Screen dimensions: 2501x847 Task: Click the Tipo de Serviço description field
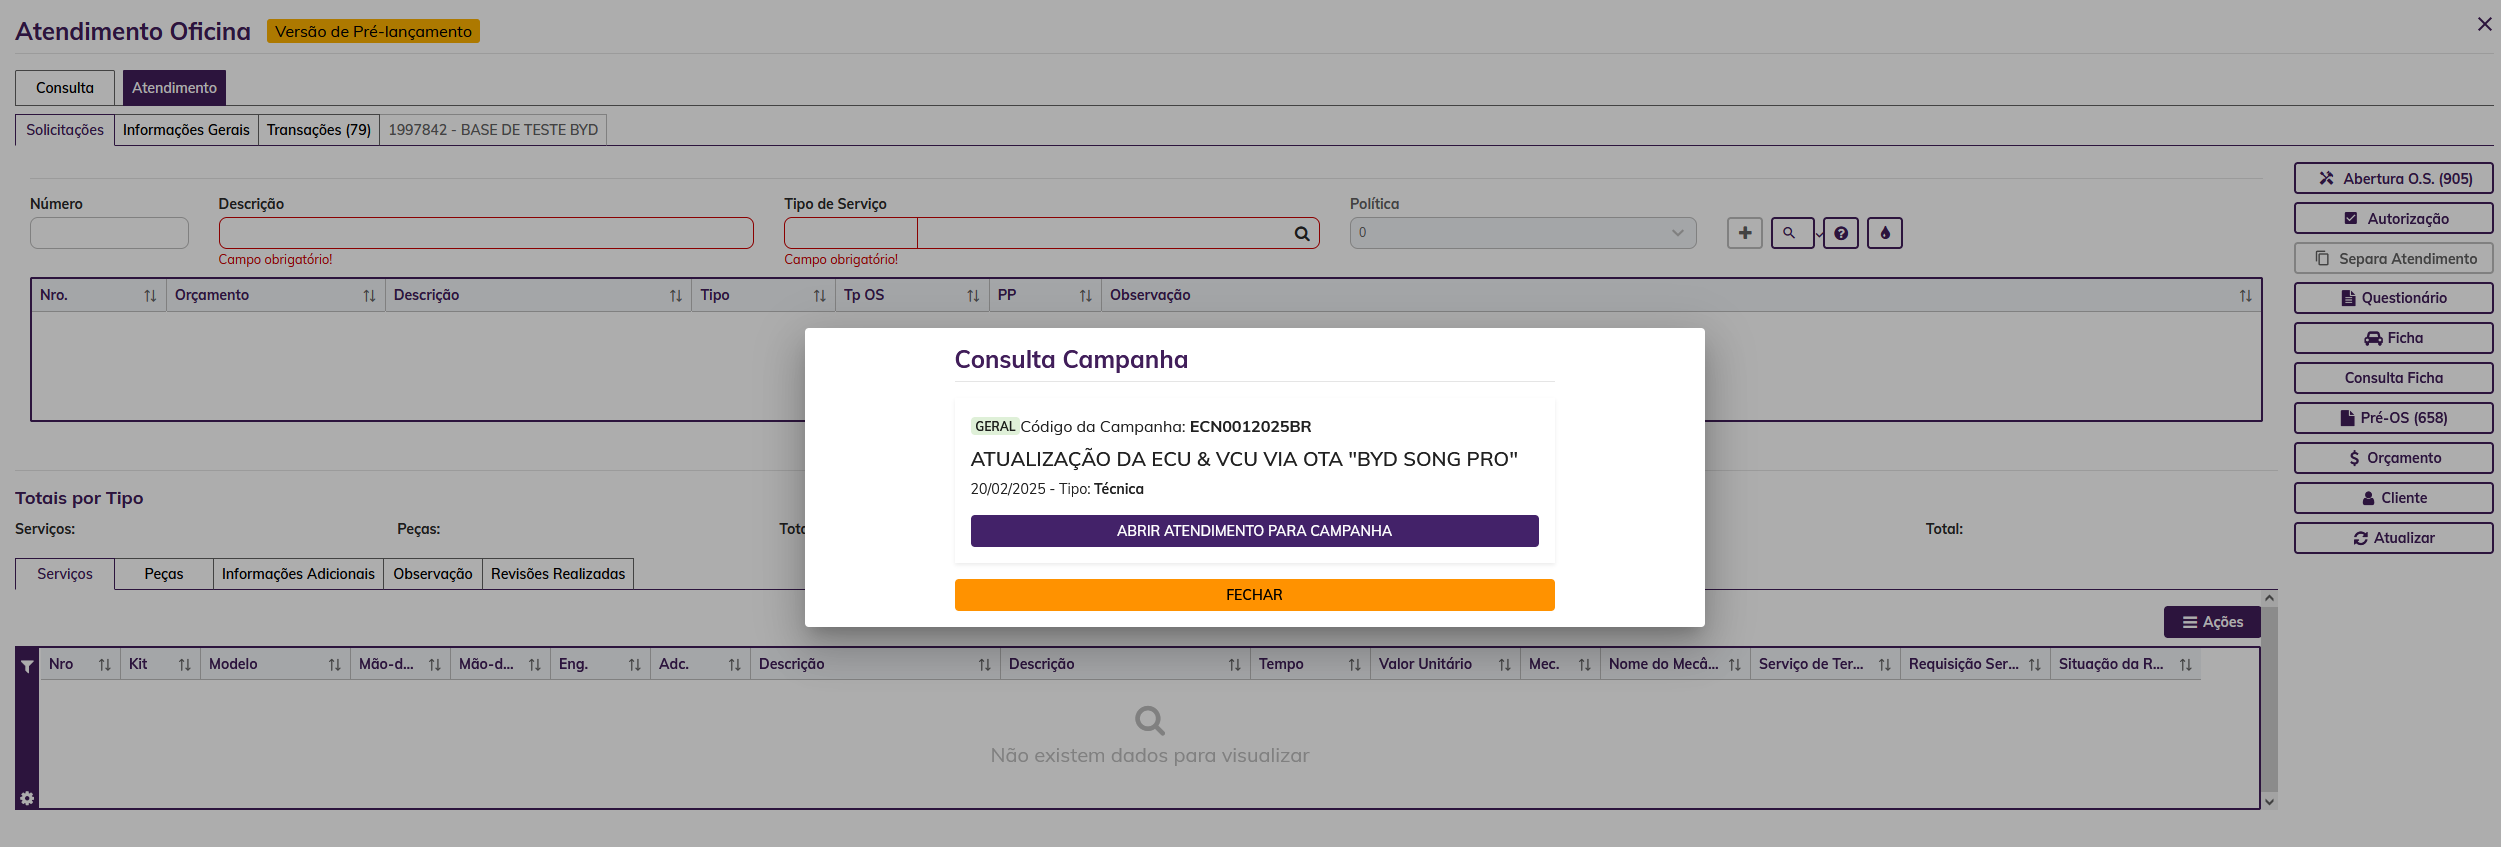point(1104,233)
